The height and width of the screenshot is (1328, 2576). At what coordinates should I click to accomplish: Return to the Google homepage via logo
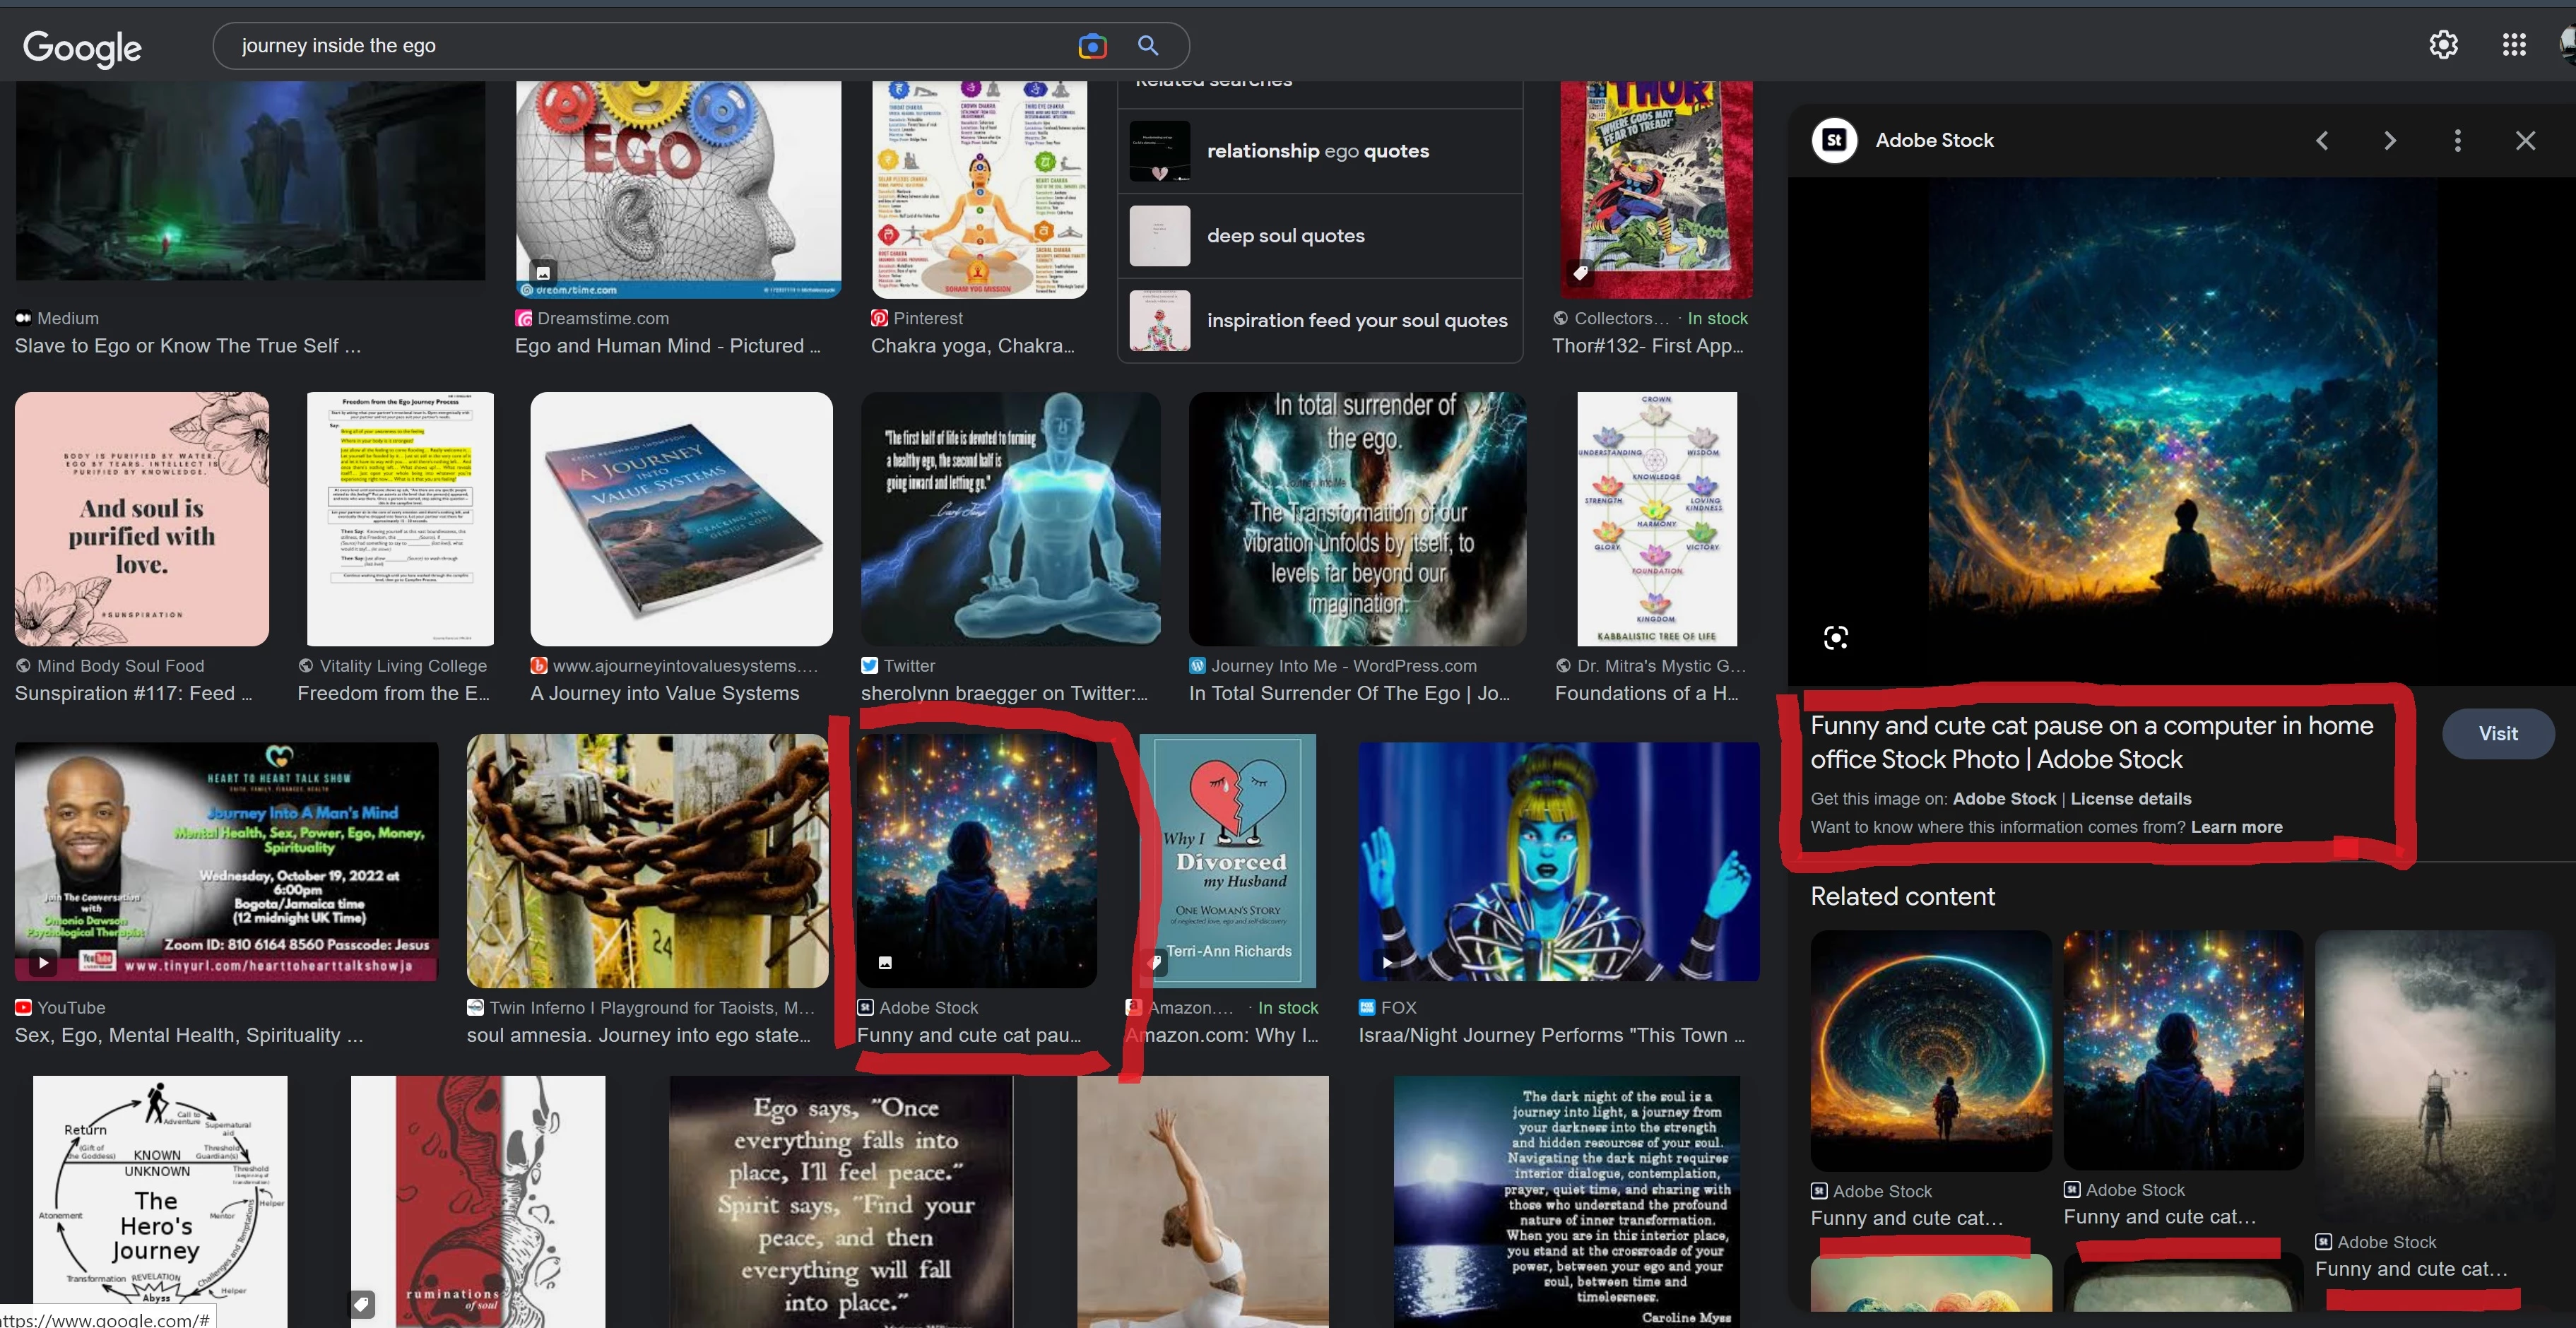coord(82,47)
